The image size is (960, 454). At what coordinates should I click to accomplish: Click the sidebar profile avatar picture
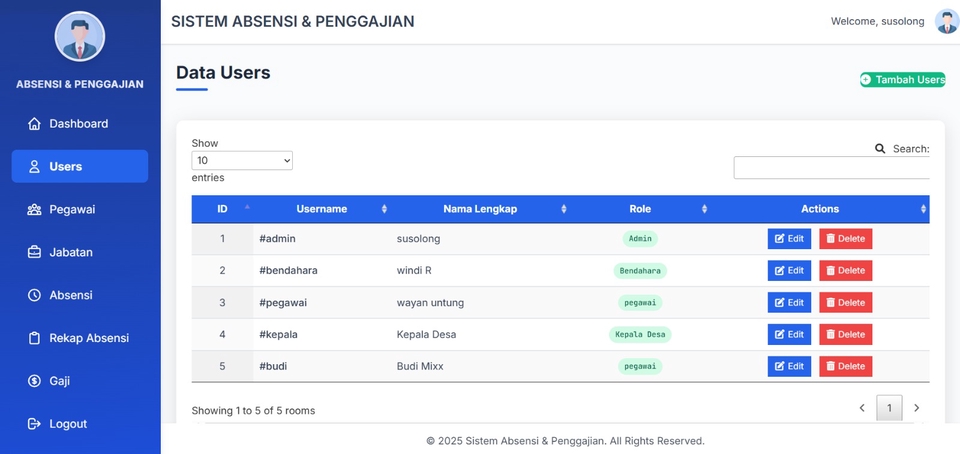79,37
